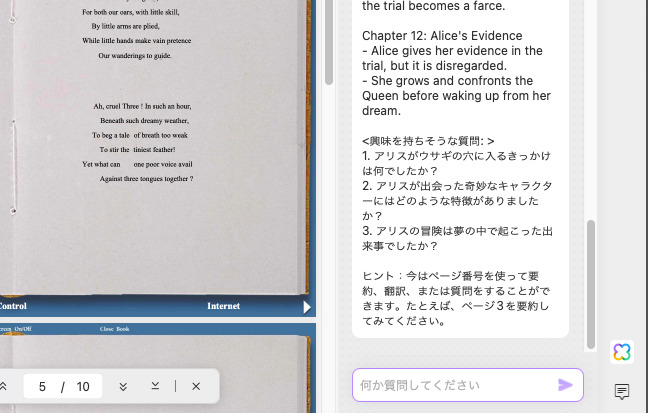
Task: Click the poem line "Against three tongues together ?"
Action: click(x=146, y=179)
